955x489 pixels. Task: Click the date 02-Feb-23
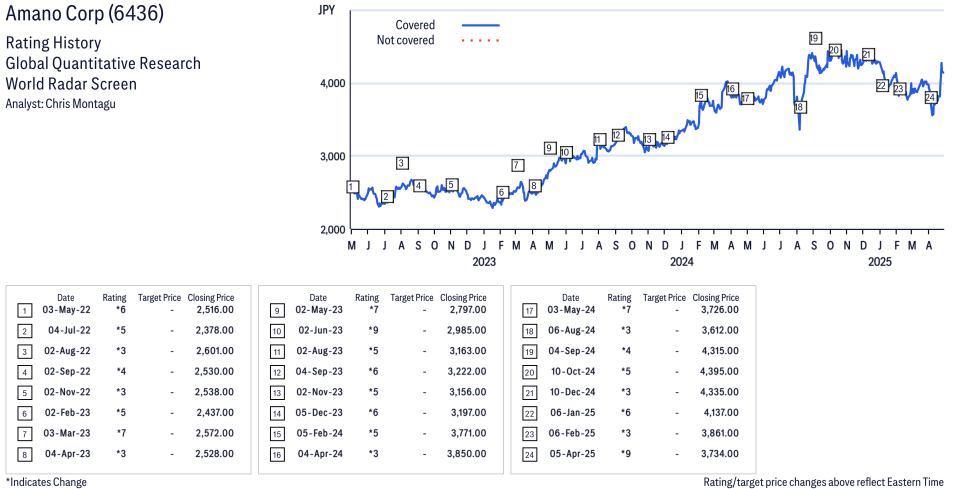(68, 413)
